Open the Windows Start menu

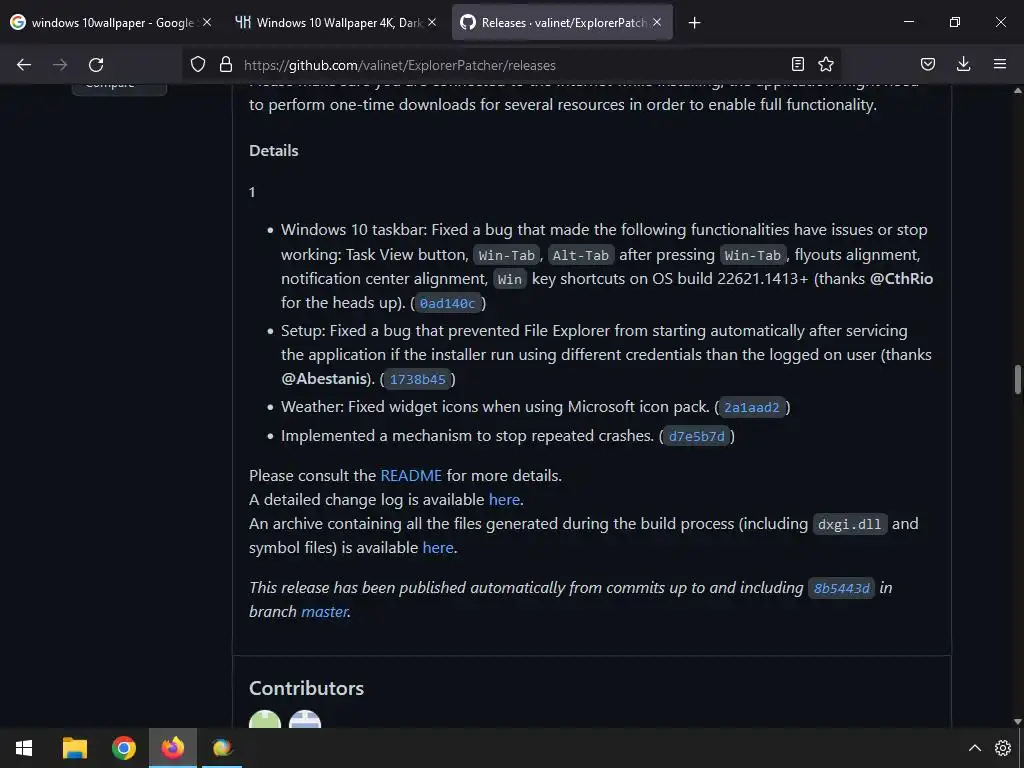click(x=24, y=748)
